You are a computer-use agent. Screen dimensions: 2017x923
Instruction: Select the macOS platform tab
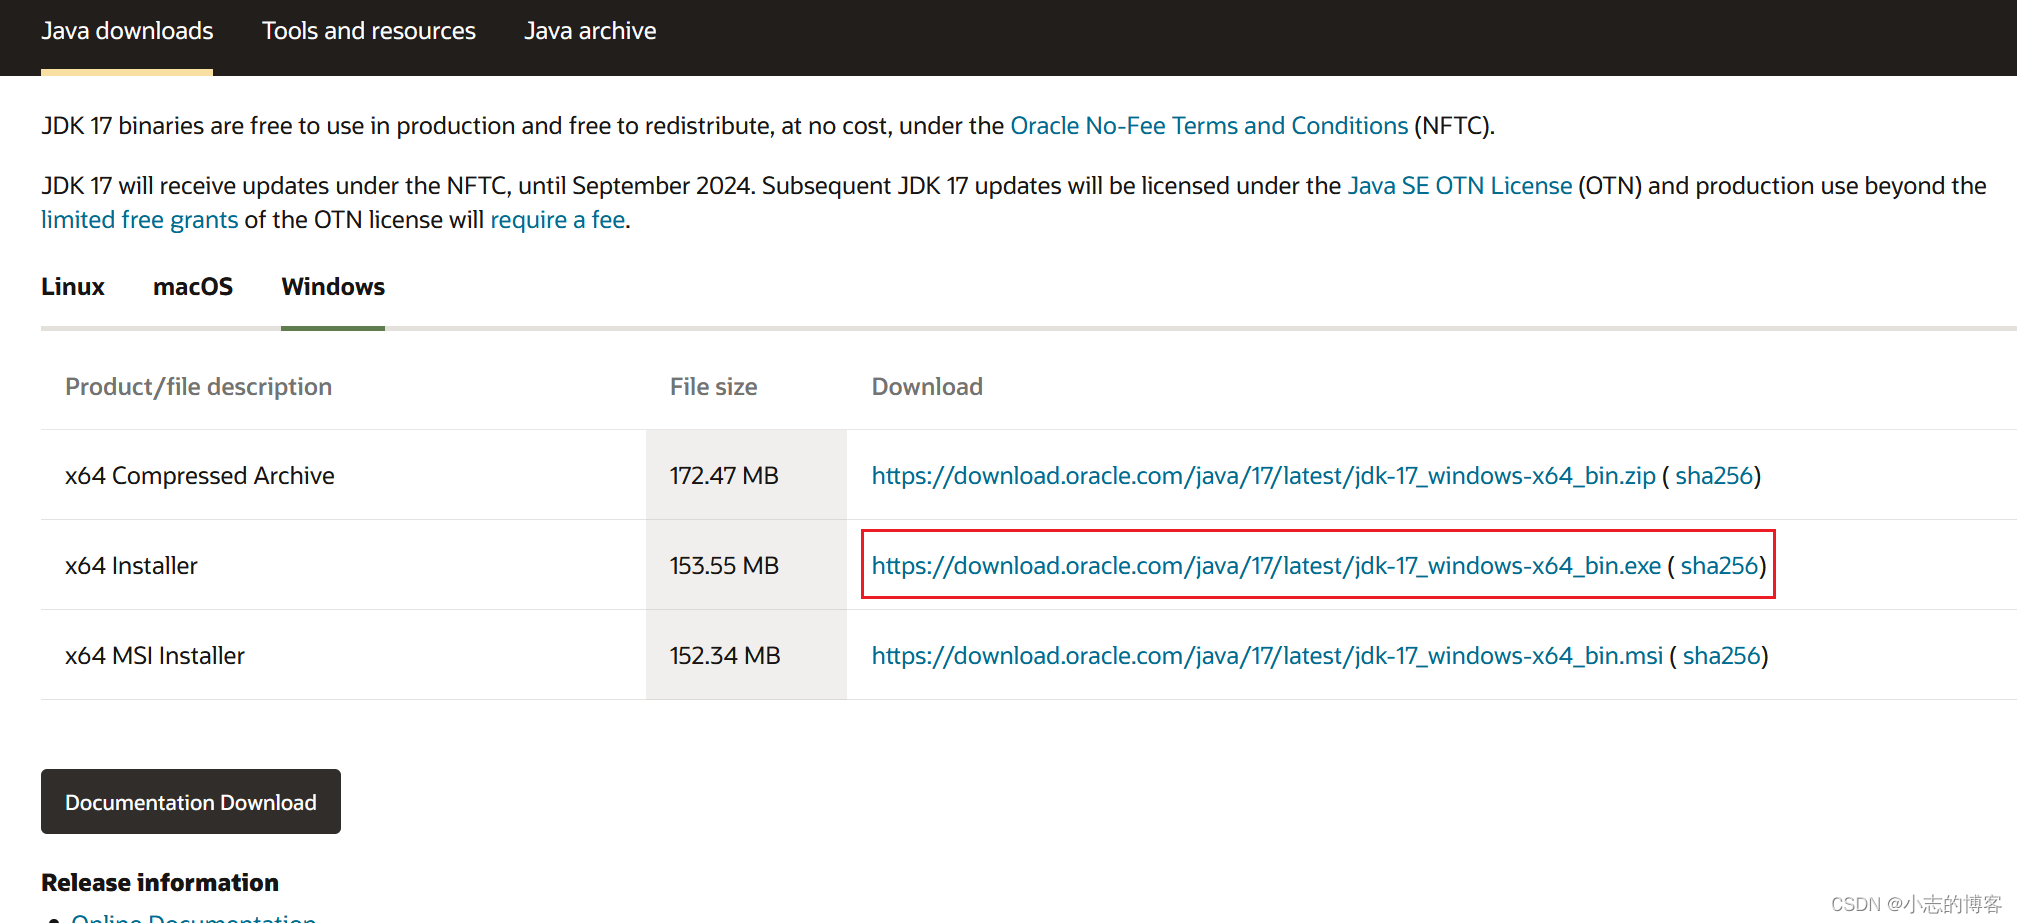(193, 287)
